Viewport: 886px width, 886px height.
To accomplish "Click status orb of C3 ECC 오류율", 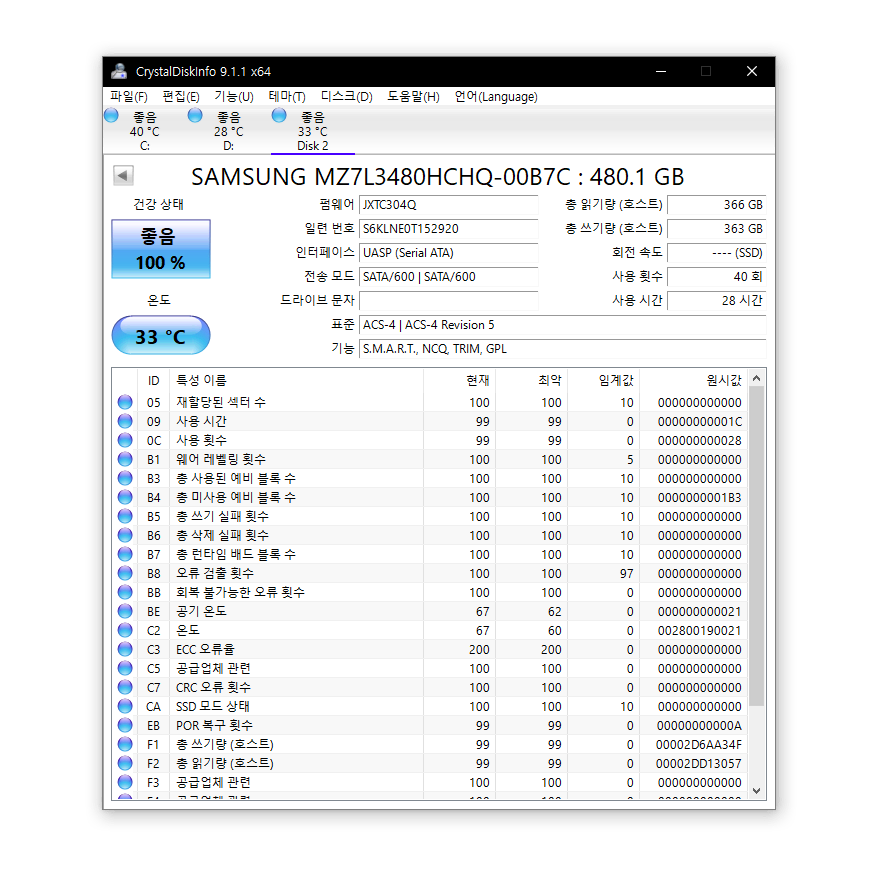I will [x=125, y=649].
